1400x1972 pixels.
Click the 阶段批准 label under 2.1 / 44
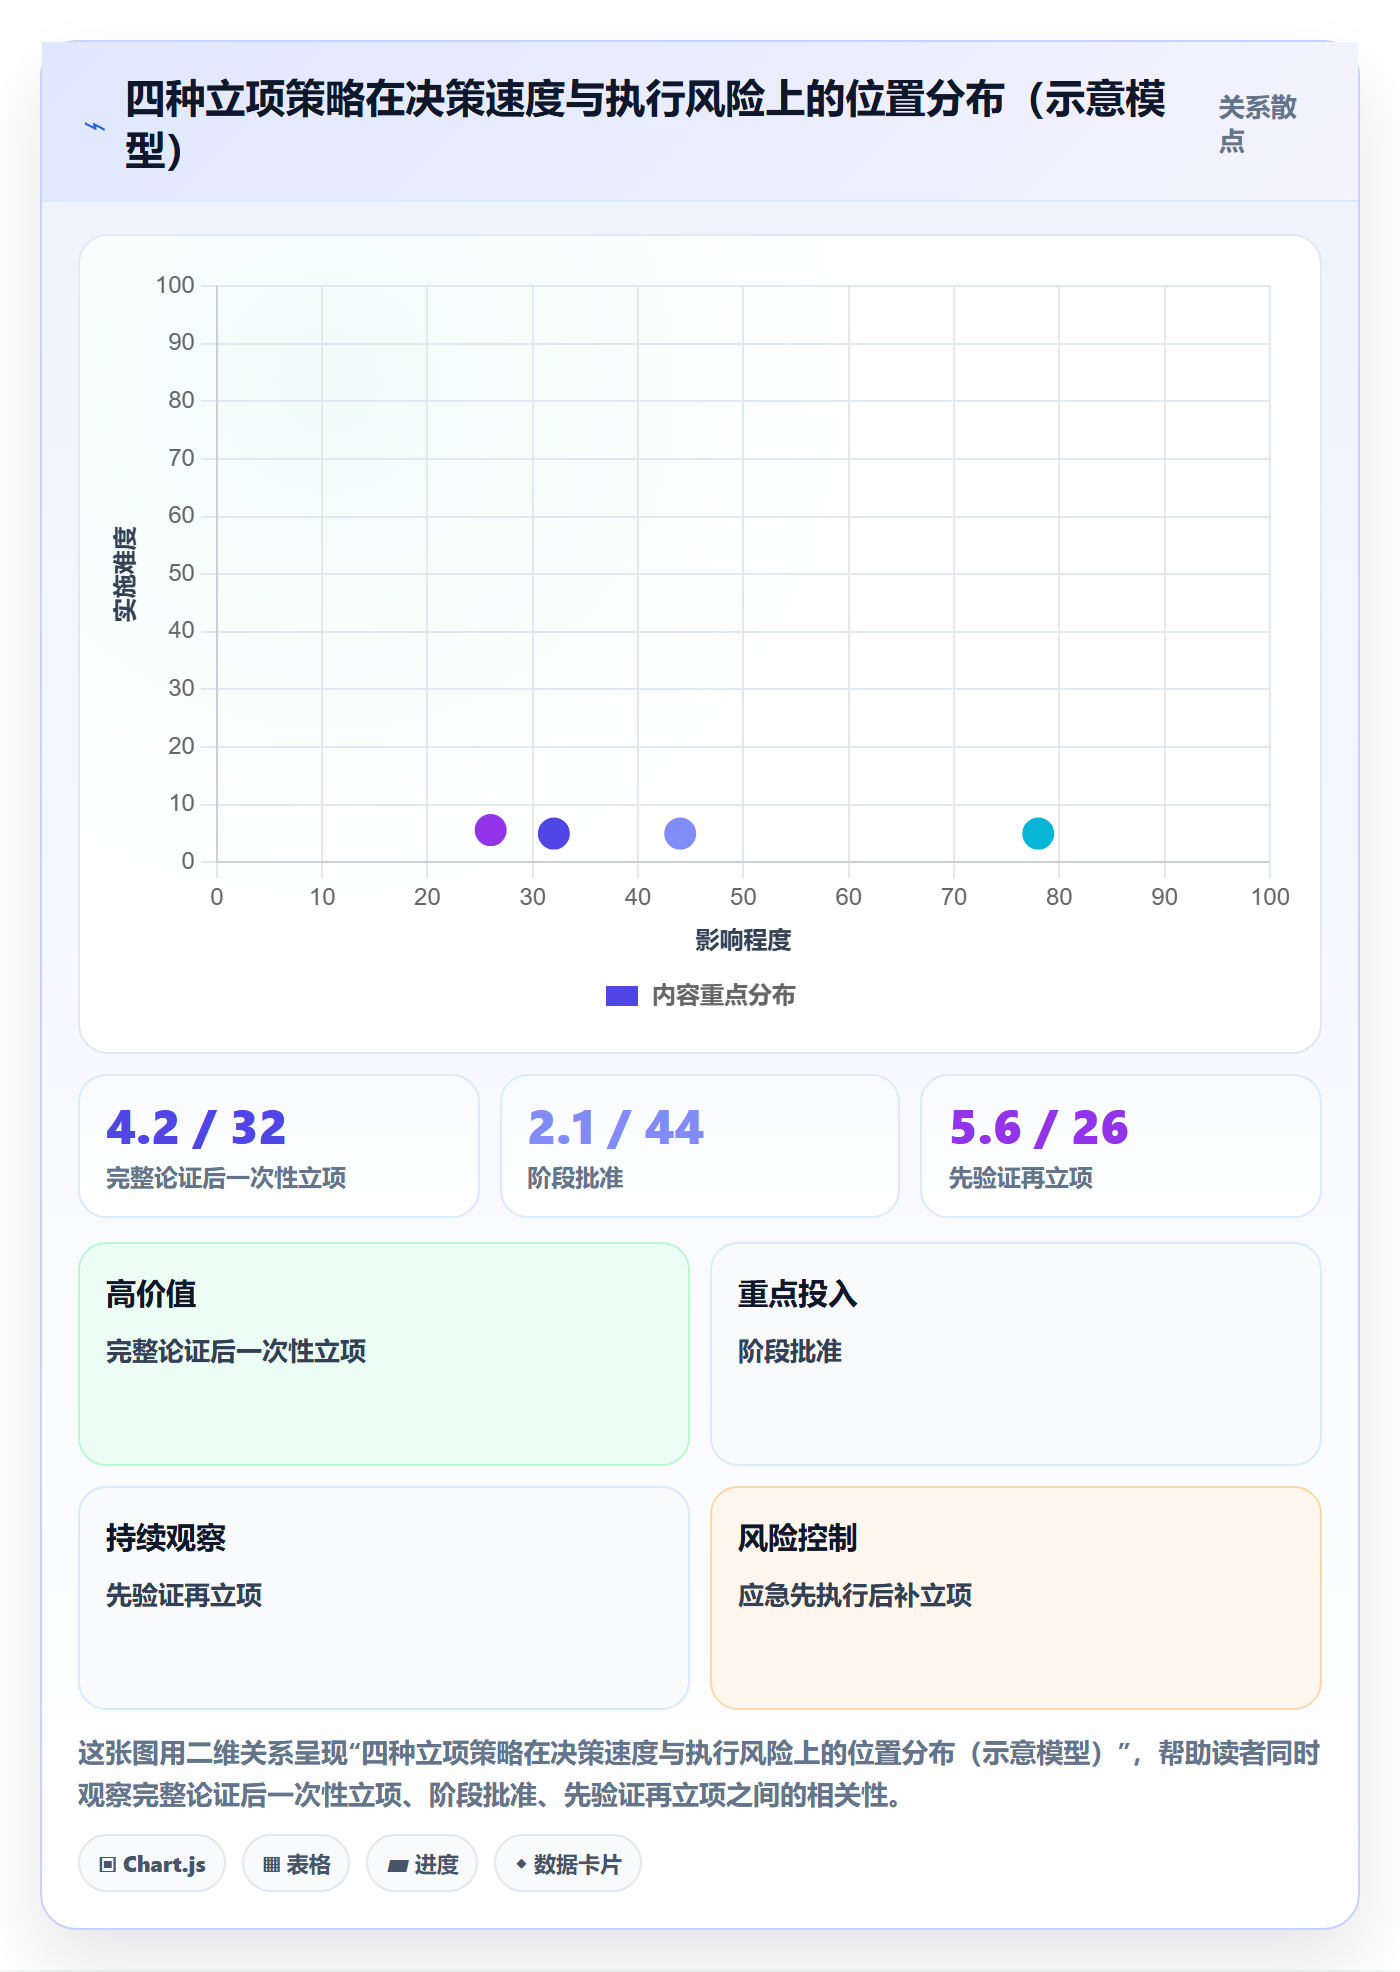tap(575, 1178)
